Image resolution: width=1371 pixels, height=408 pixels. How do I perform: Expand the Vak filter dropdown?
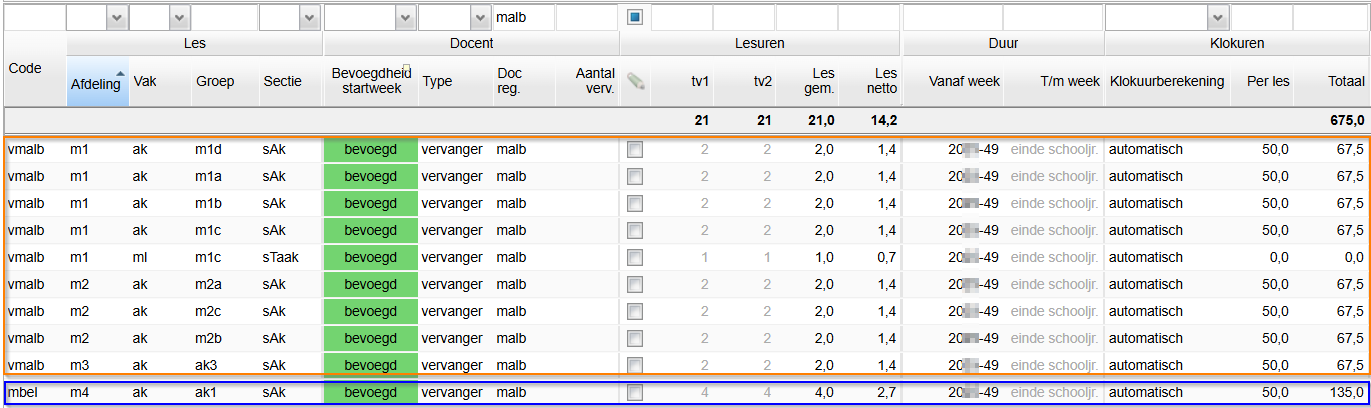179,18
